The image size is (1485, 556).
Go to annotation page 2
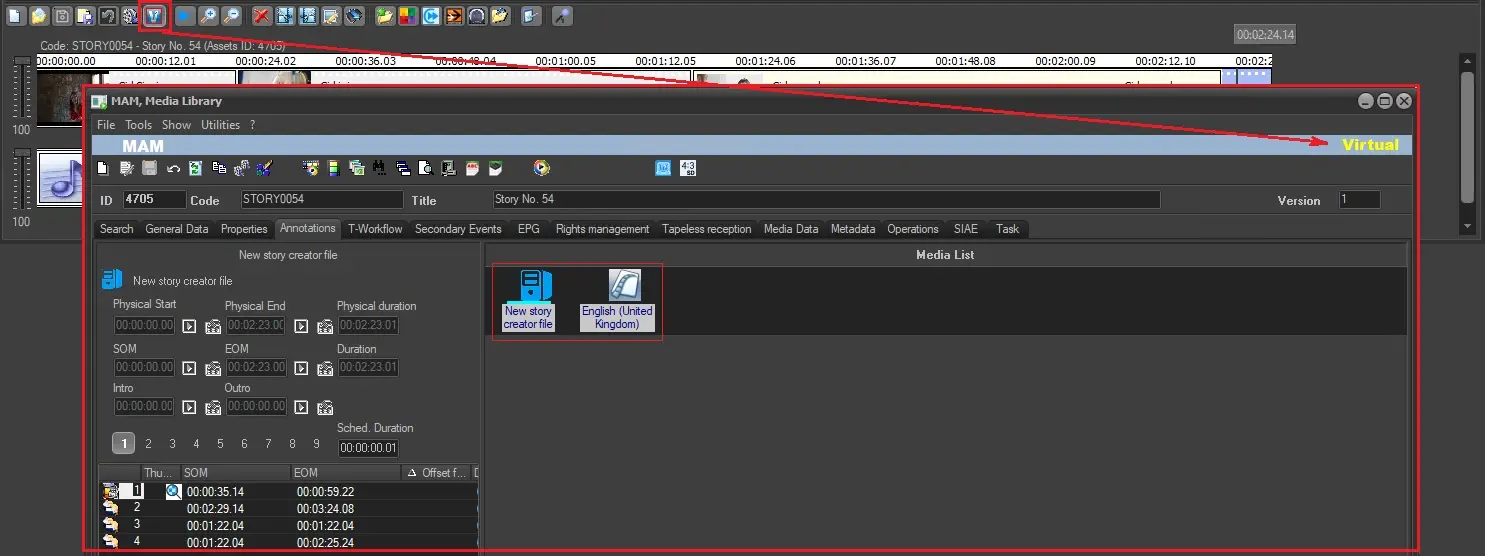(x=148, y=444)
